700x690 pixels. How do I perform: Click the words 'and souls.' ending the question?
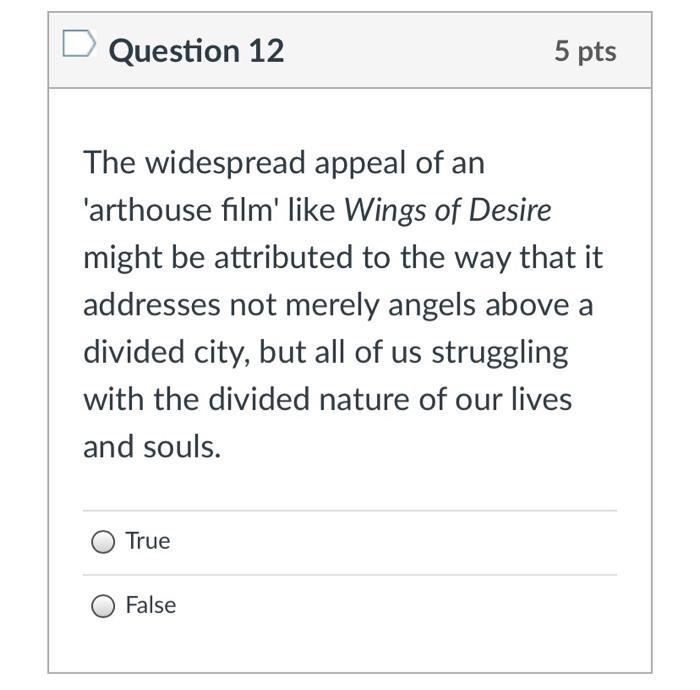[152, 446]
